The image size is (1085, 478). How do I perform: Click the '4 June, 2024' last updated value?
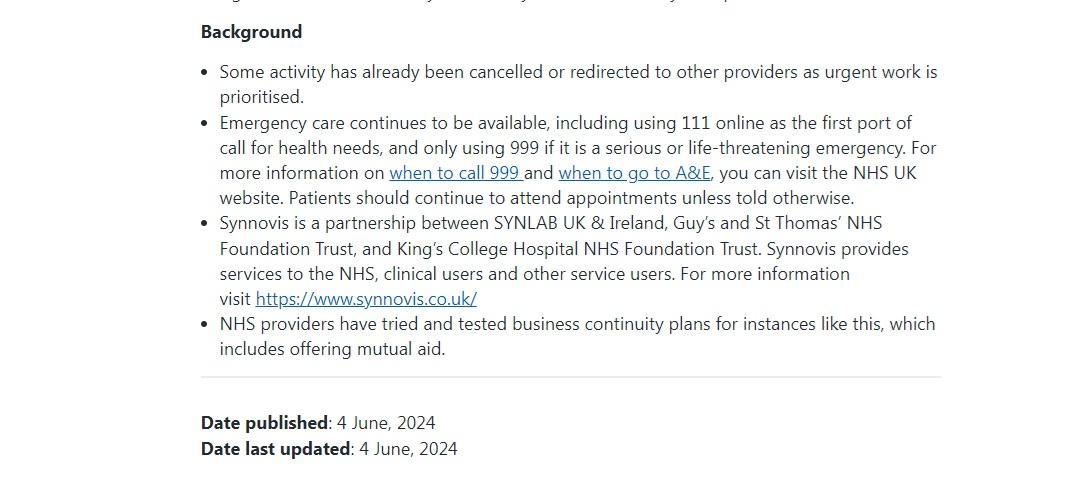click(x=408, y=449)
